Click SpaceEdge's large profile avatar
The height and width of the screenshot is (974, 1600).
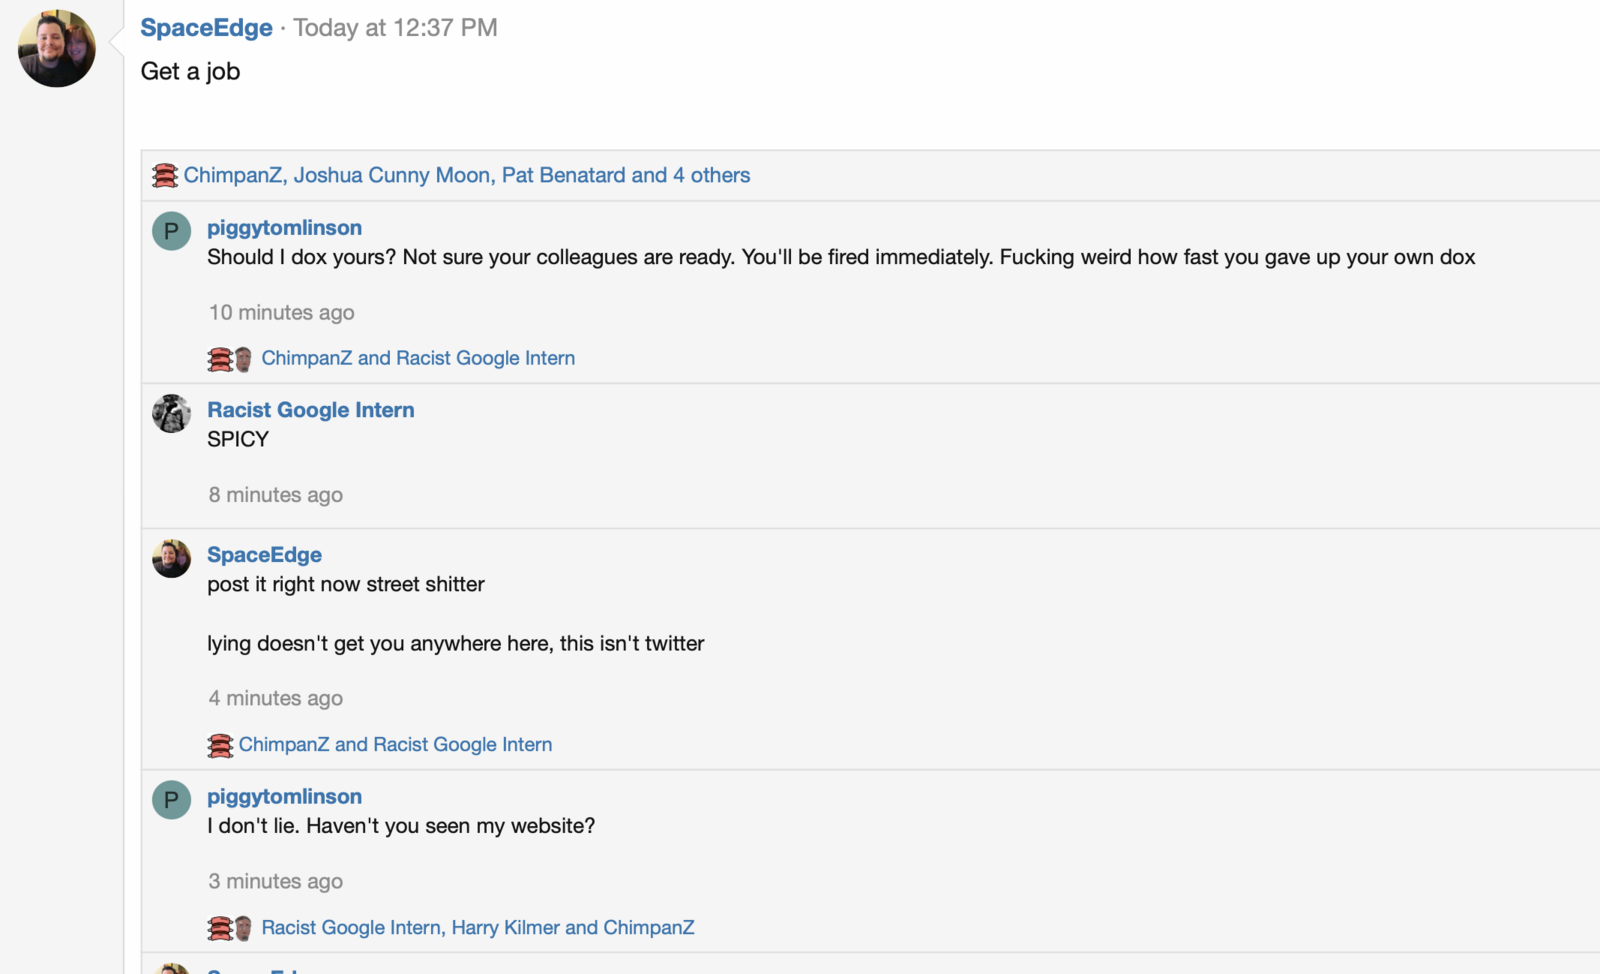click(56, 49)
